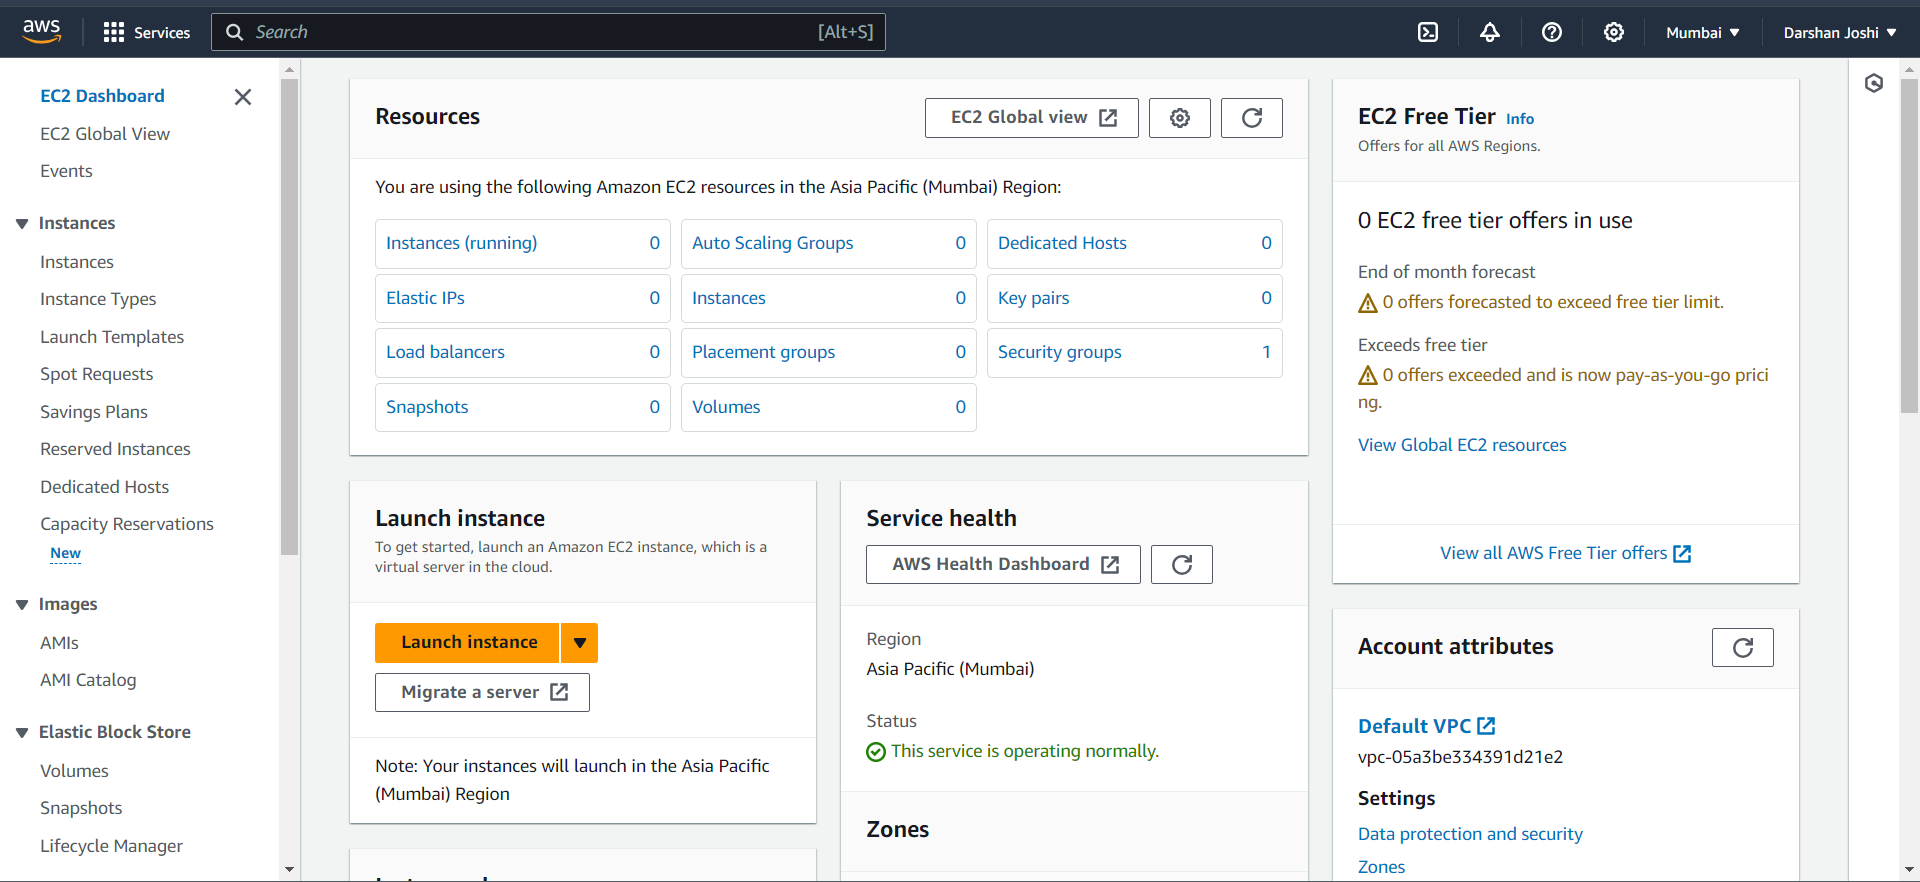The width and height of the screenshot is (1920, 882).
Task: Refresh the Resources panel
Action: click(1252, 118)
